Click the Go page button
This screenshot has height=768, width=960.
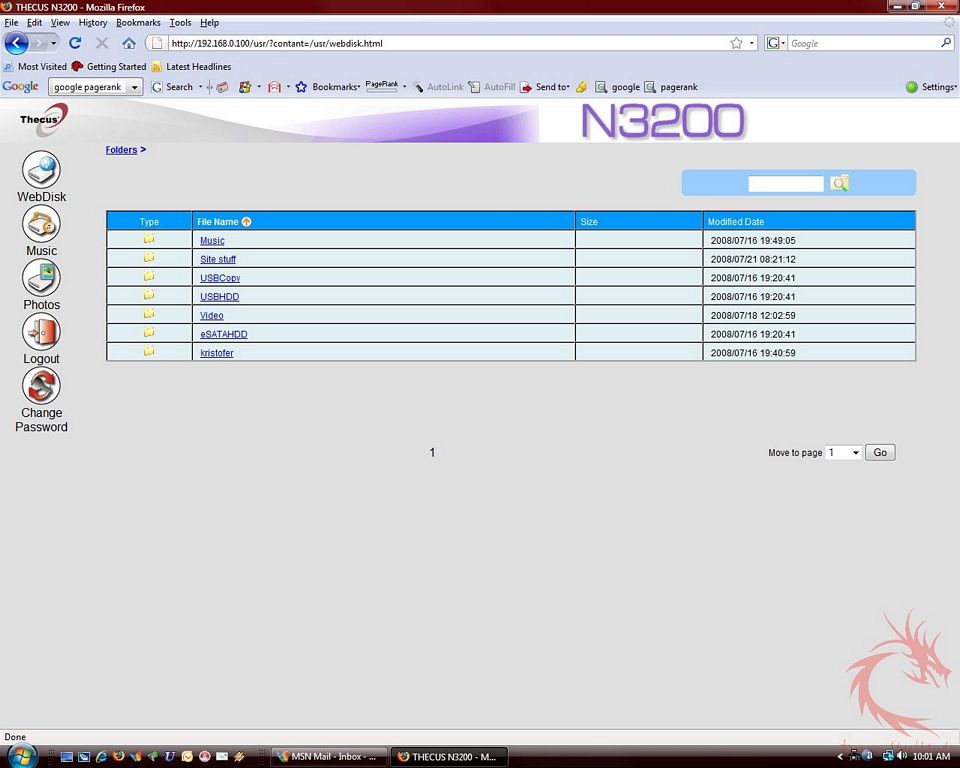coord(880,453)
